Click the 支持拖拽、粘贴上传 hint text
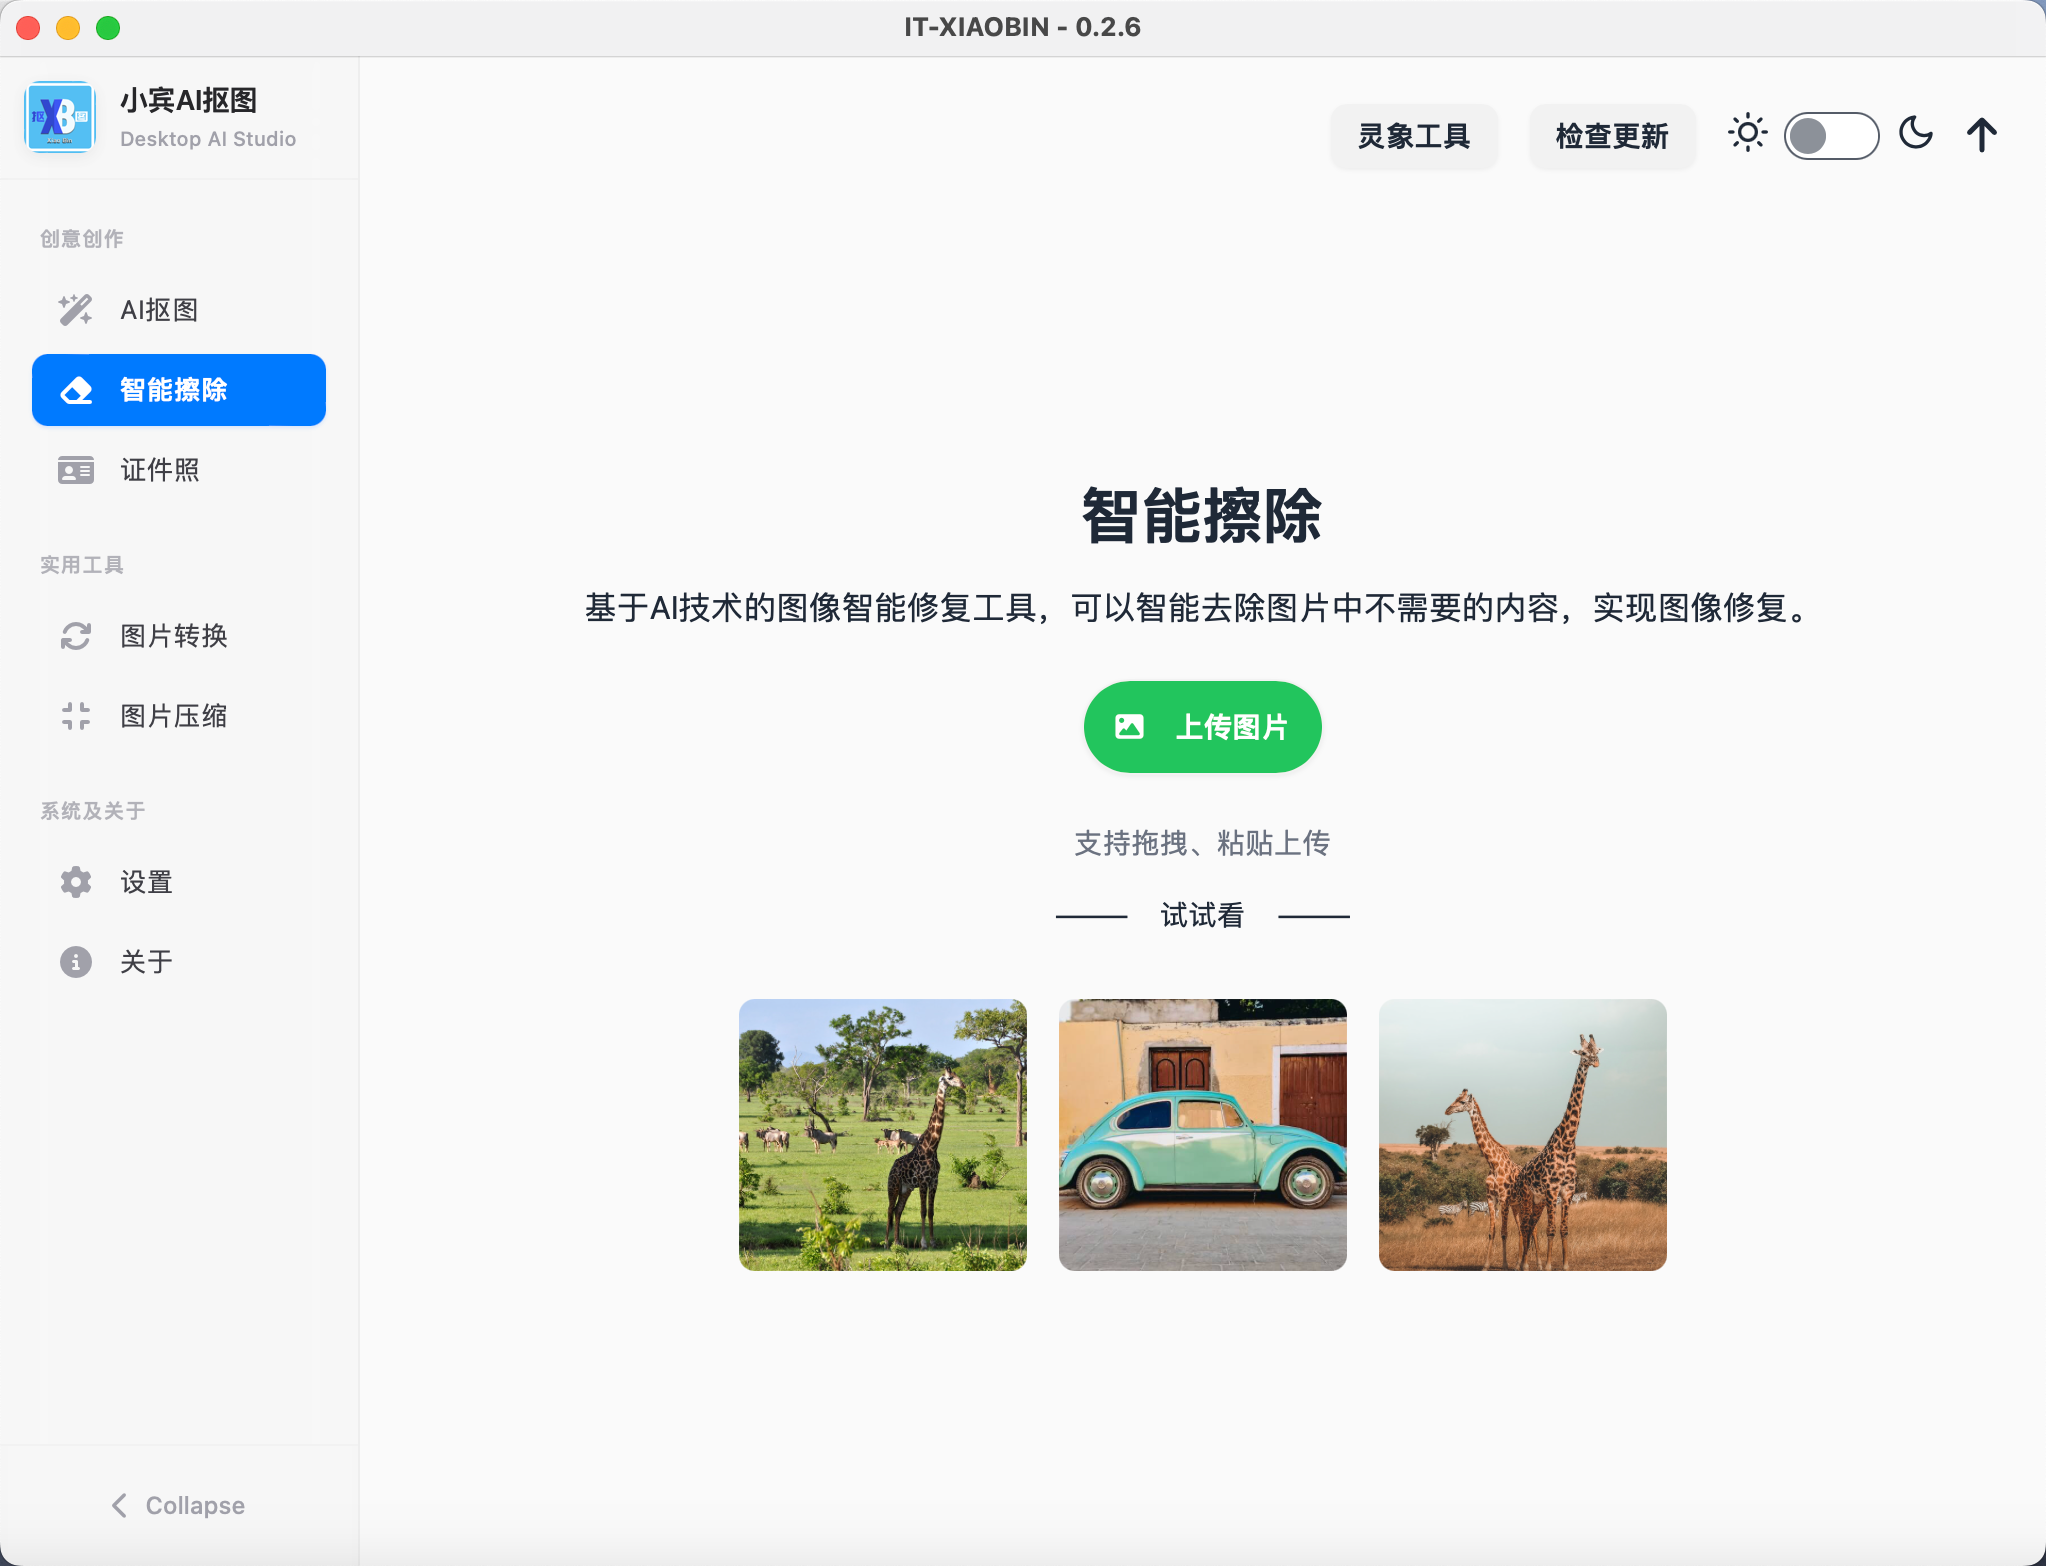 tap(1202, 843)
